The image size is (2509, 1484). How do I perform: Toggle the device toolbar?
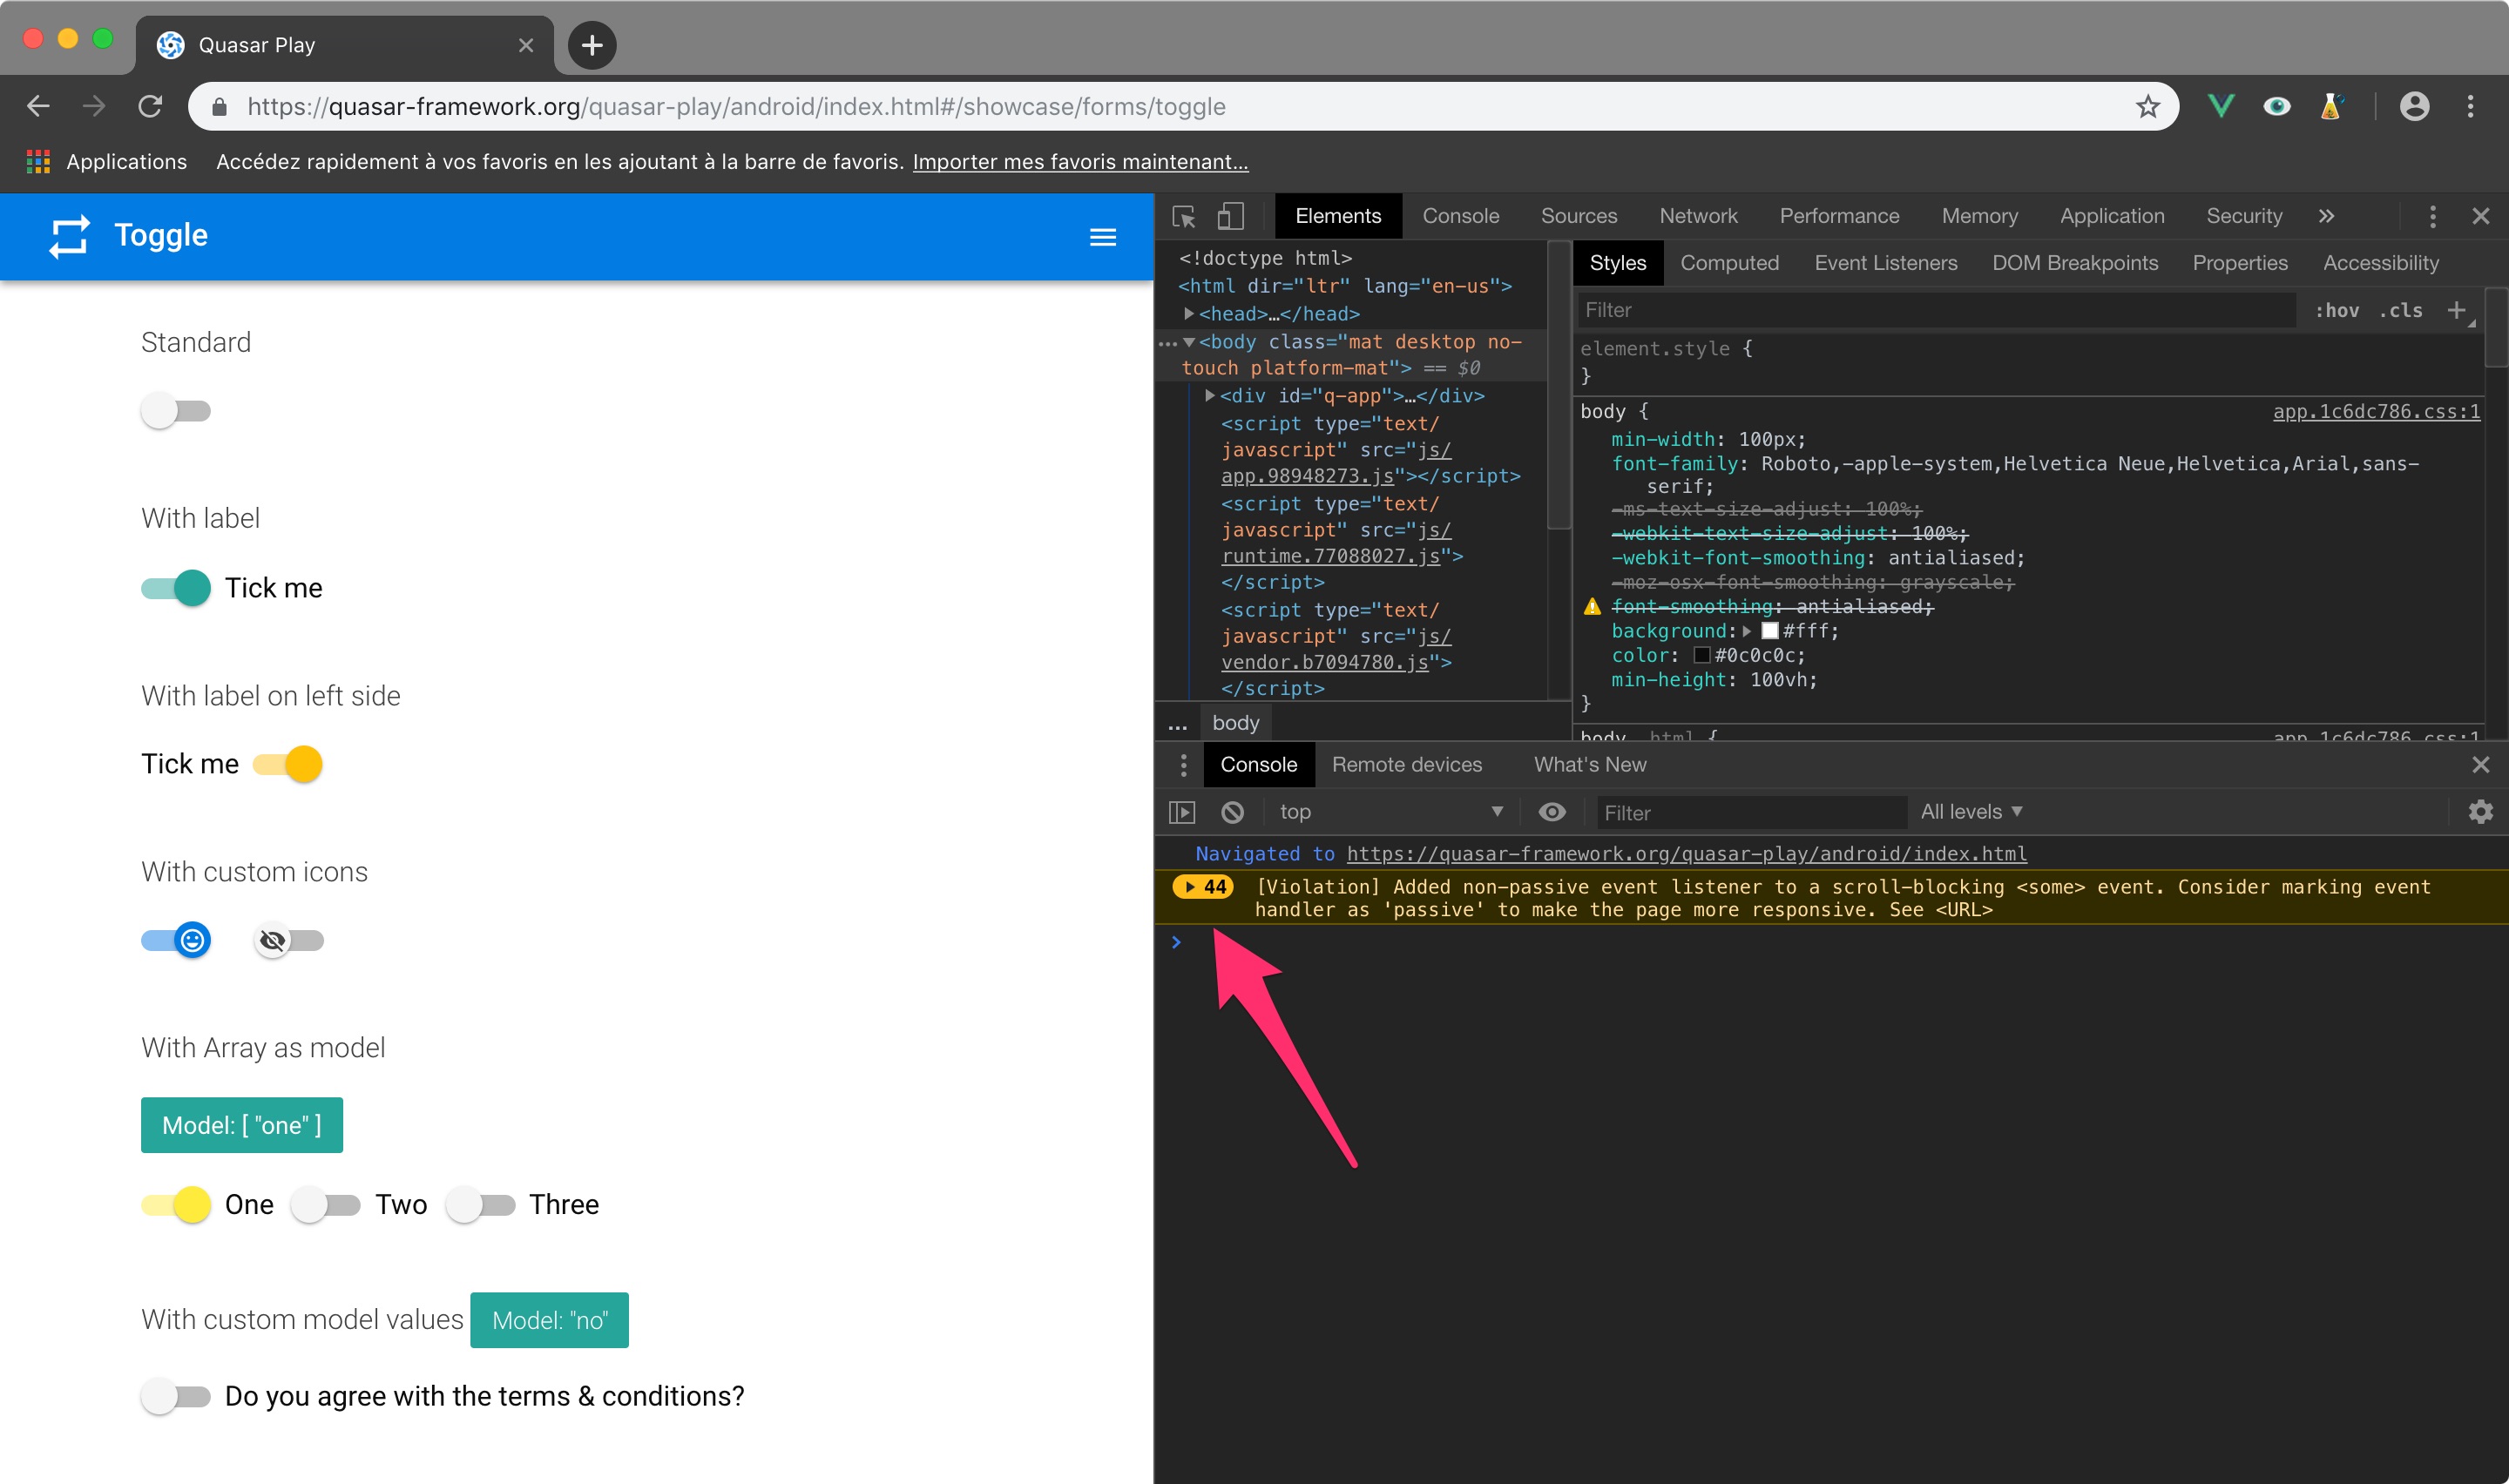pyautogui.click(x=1230, y=215)
